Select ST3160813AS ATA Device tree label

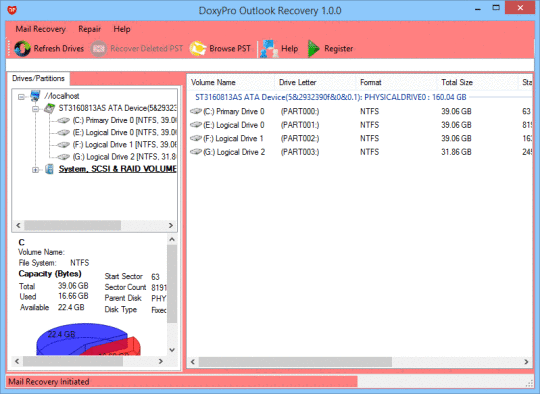(117, 108)
